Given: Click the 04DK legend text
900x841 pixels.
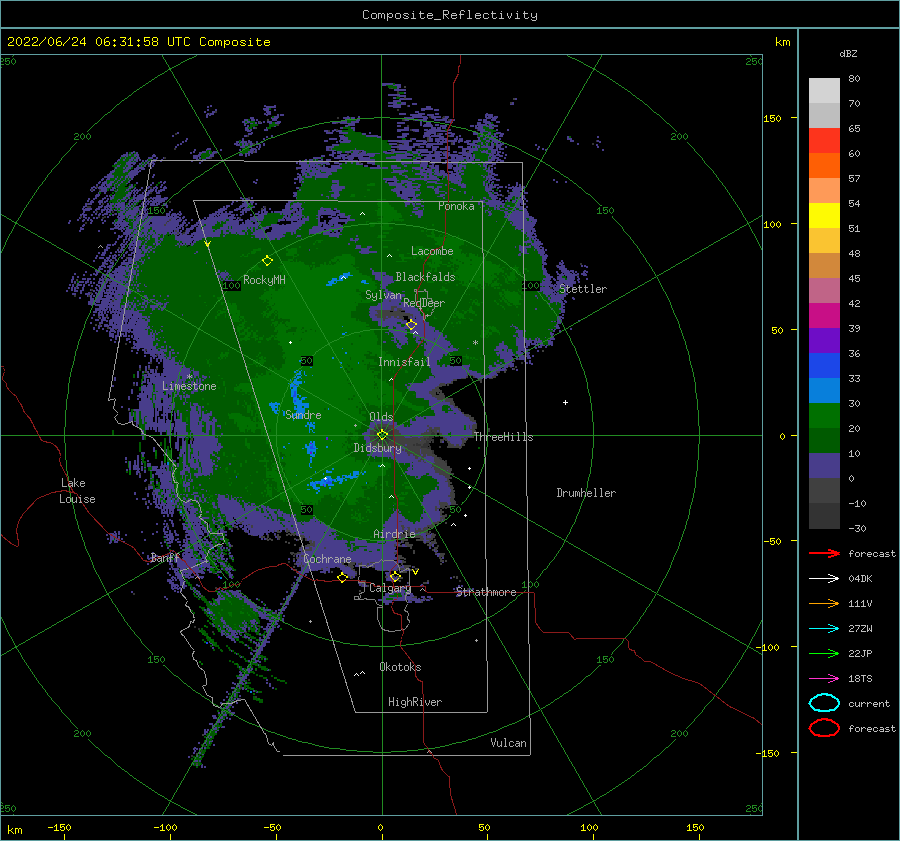Looking at the screenshot, I should coord(860,578).
